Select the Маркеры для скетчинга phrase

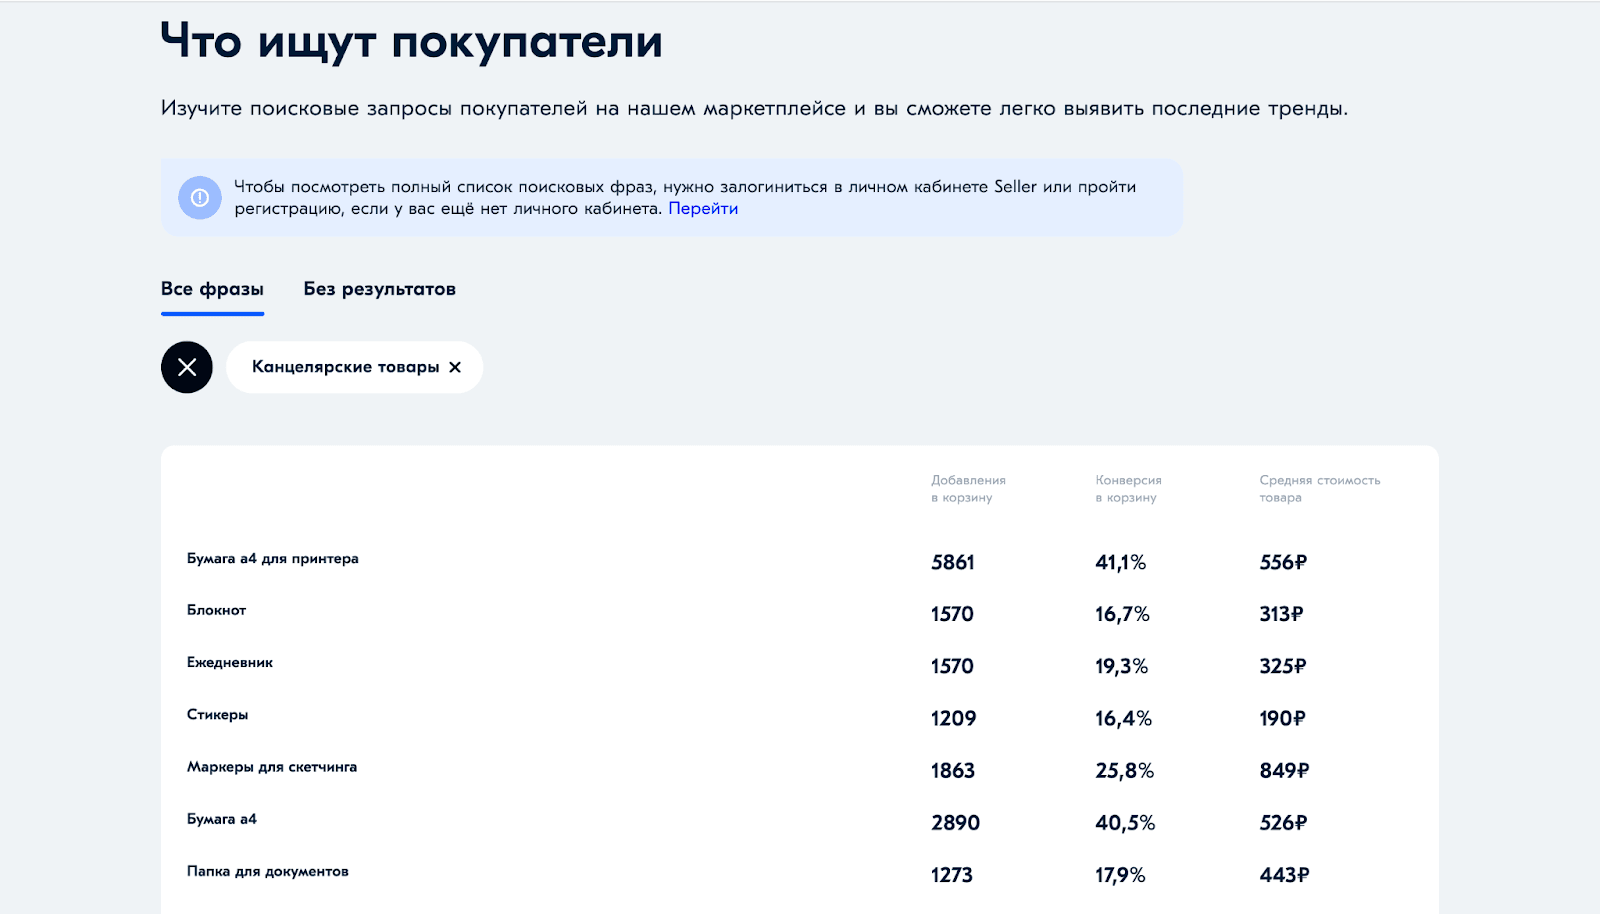click(271, 767)
